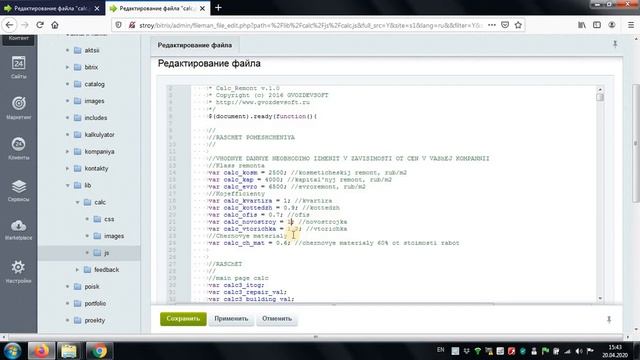
Task: Pin the button bar with bottom pin
Action: click(609, 319)
